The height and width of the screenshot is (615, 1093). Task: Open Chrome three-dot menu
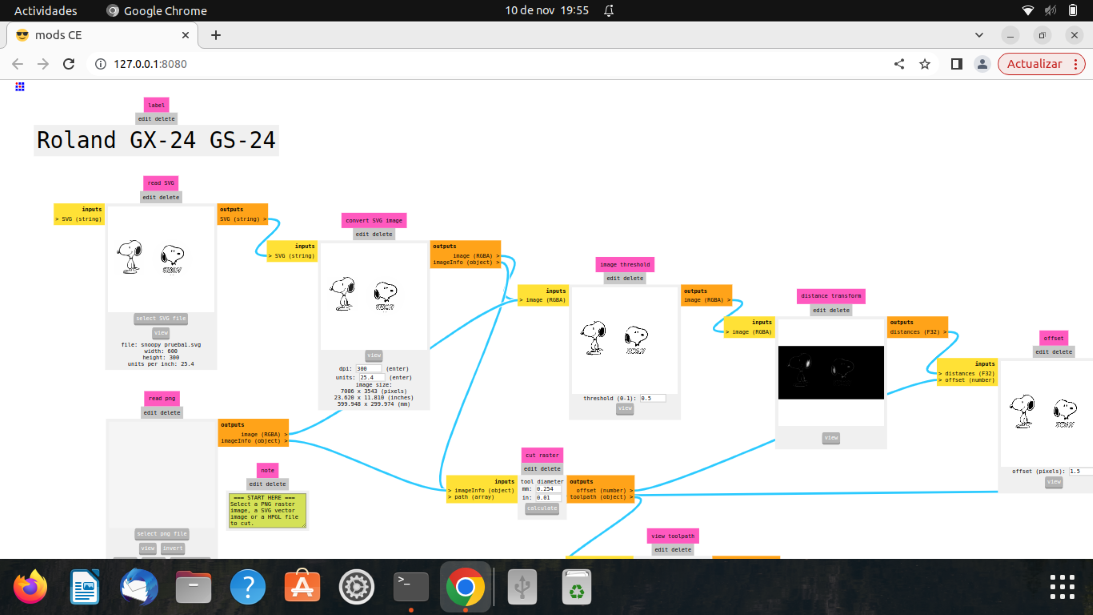[1076, 63]
